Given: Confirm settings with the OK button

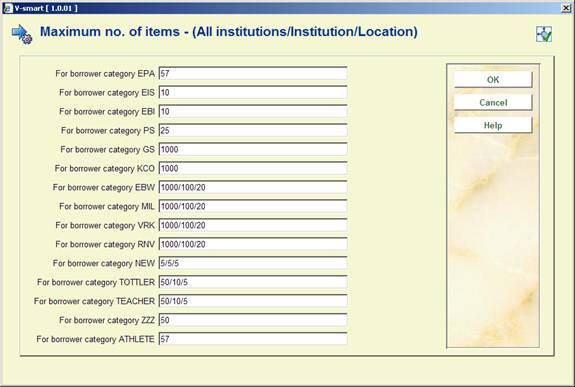Looking at the screenshot, I should [493, 80].
